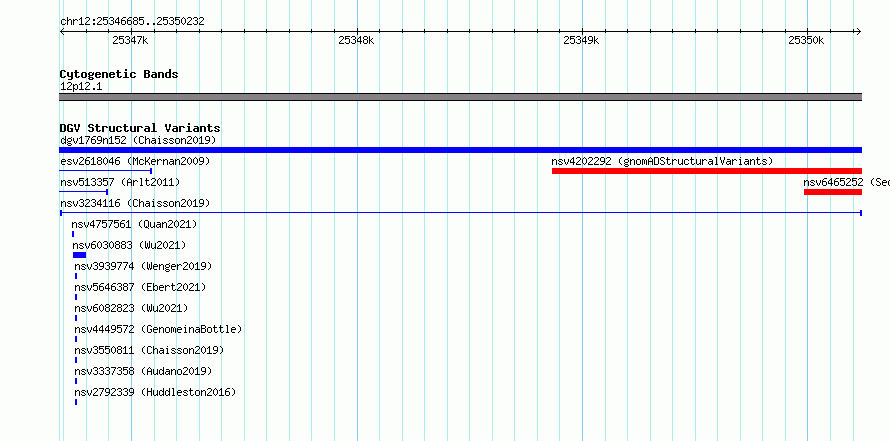
Task: Click the dgv1769n152 (Chaisson2019) label
Action: tap(138, 140)
